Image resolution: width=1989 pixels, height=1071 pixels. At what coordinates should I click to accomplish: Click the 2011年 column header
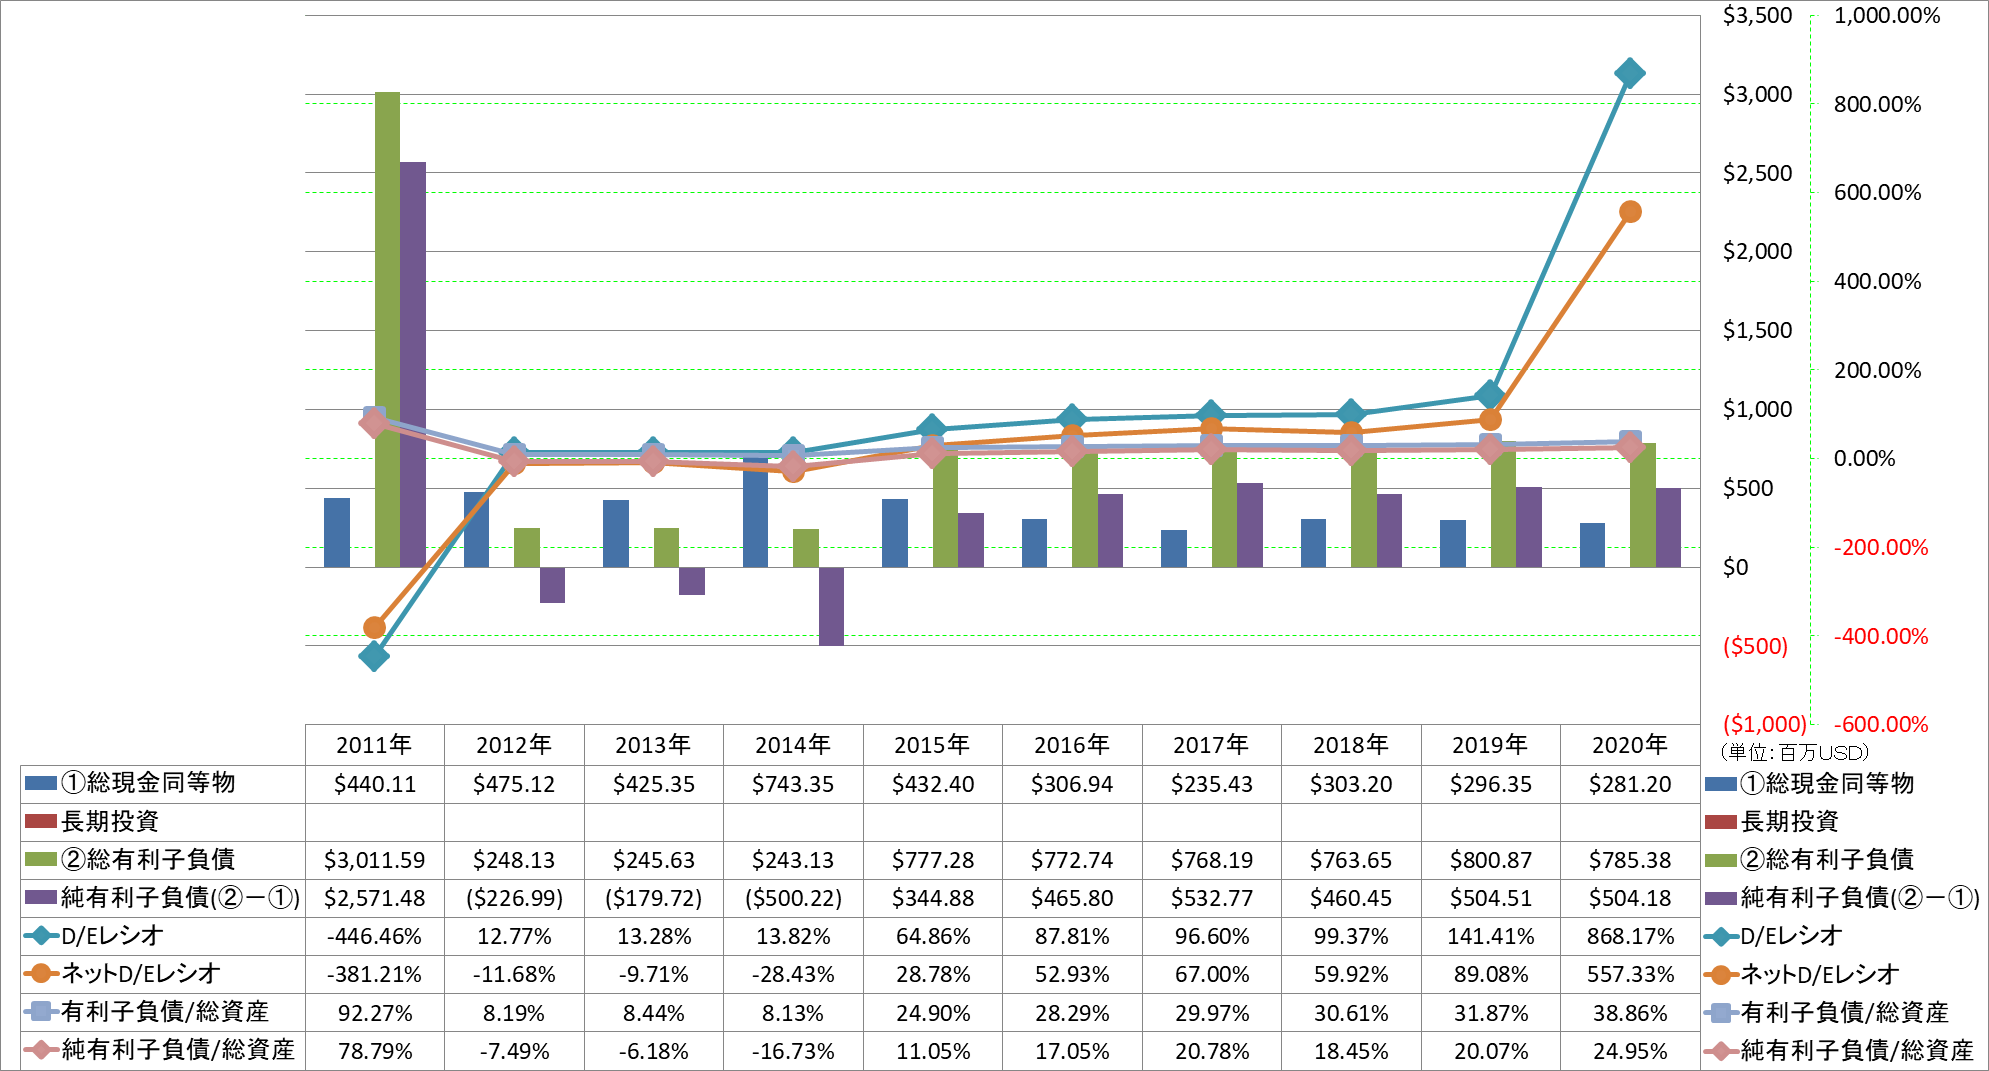pyautogui.click(x=374, y=745)
